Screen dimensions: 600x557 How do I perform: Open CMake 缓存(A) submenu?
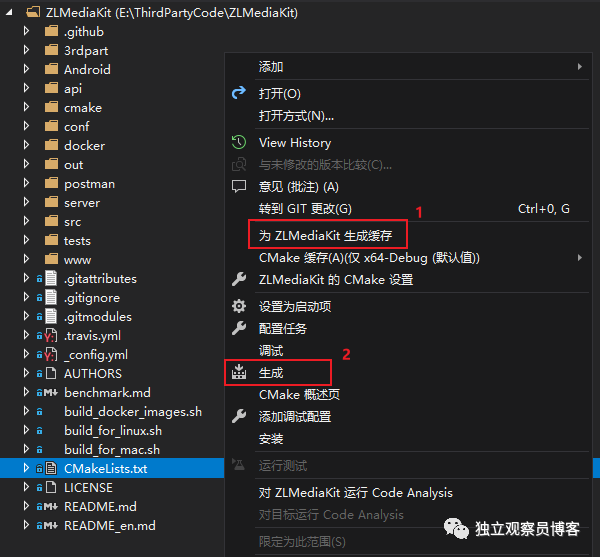tap(408, 257)
